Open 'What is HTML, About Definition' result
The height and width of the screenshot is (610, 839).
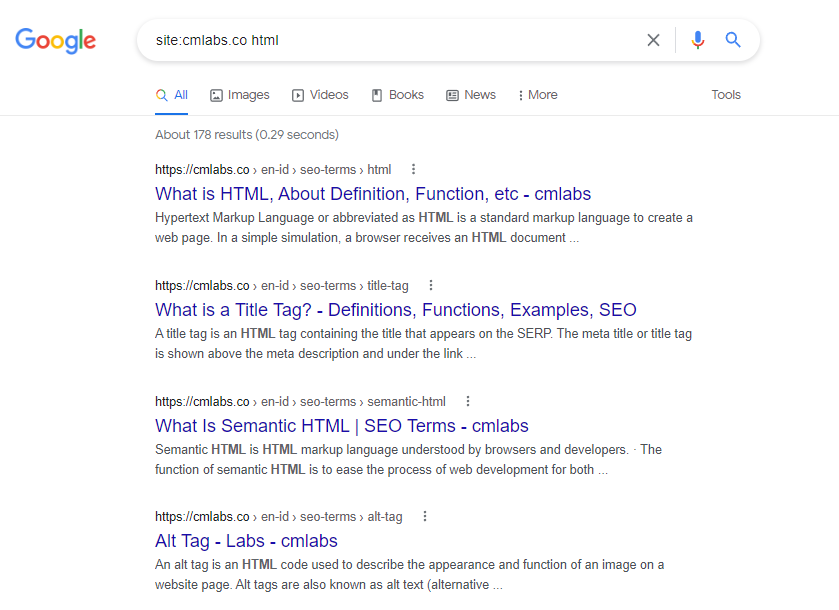click(373, 194)
